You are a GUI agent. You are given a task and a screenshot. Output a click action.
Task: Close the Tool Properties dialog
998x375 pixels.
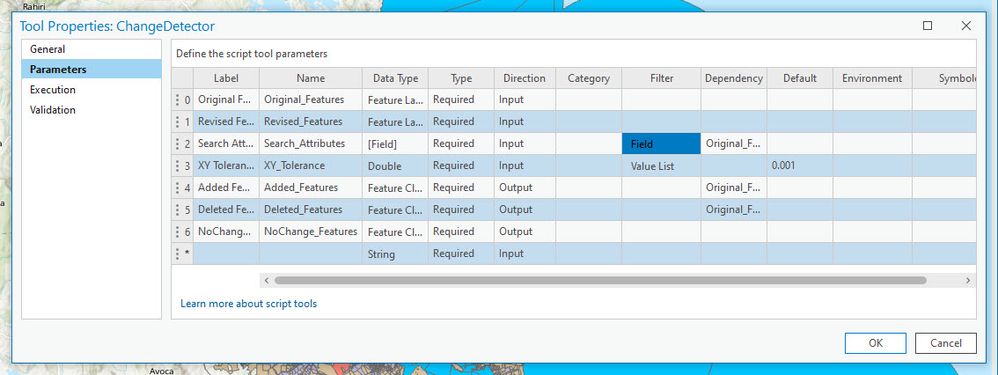click(x=966, y=26)
